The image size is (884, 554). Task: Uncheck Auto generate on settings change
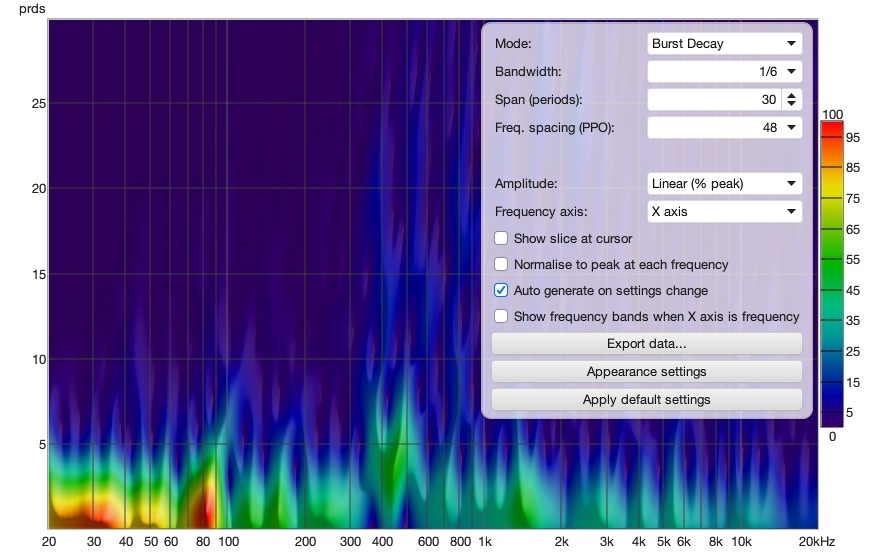coord(501,290)
